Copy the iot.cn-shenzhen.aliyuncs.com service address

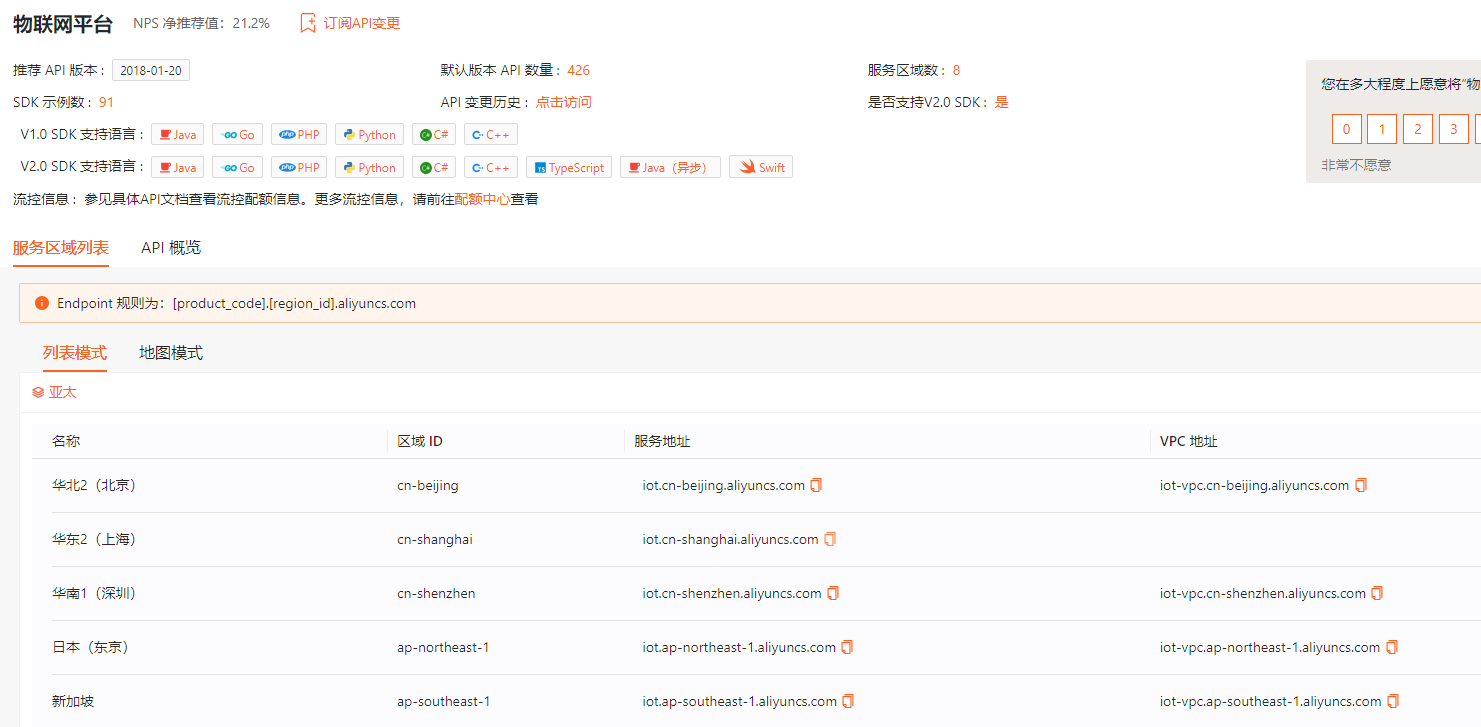[833, 593]
